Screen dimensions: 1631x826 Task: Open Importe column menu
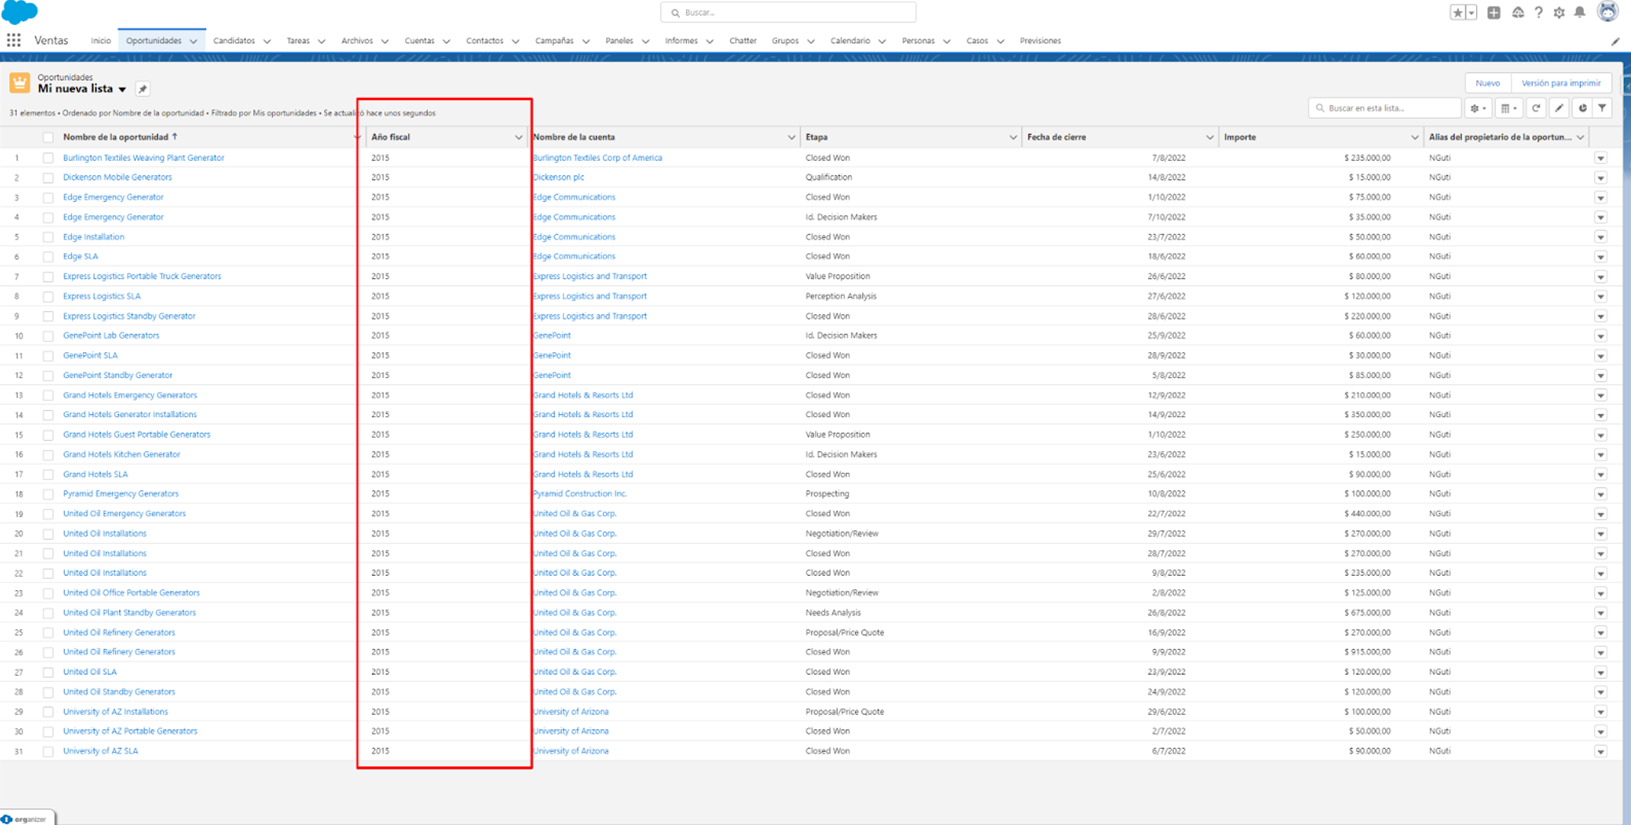click(1414, 137)
